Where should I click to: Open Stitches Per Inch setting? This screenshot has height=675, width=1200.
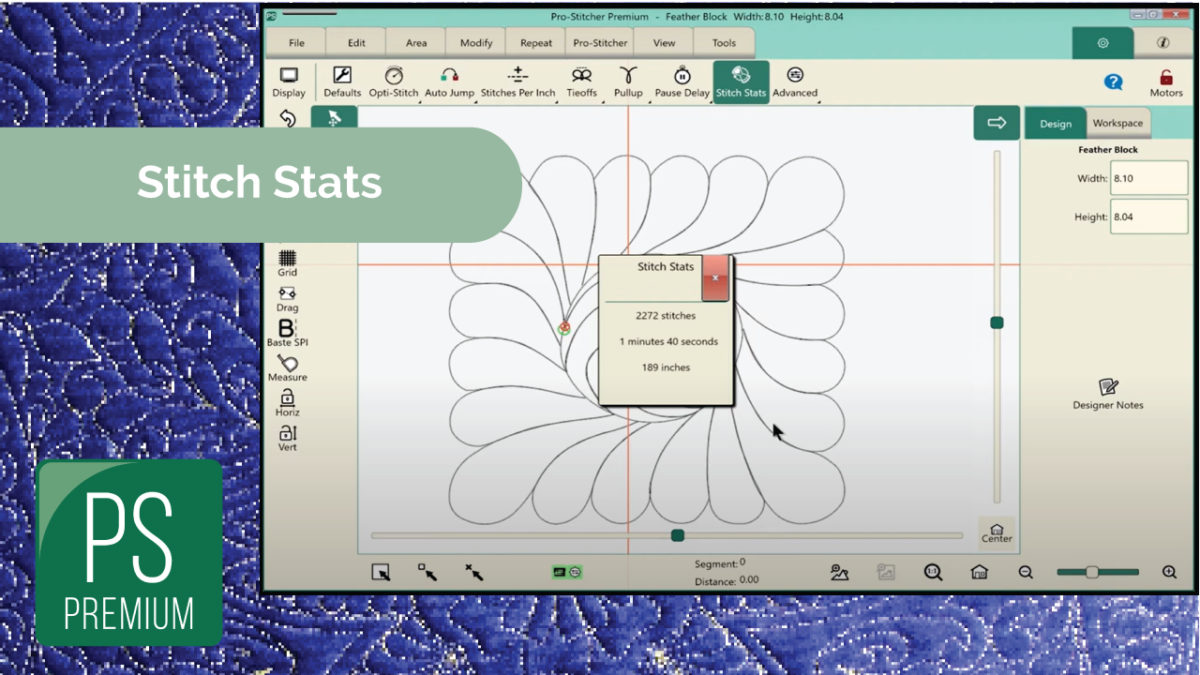[x=517, y=81]
